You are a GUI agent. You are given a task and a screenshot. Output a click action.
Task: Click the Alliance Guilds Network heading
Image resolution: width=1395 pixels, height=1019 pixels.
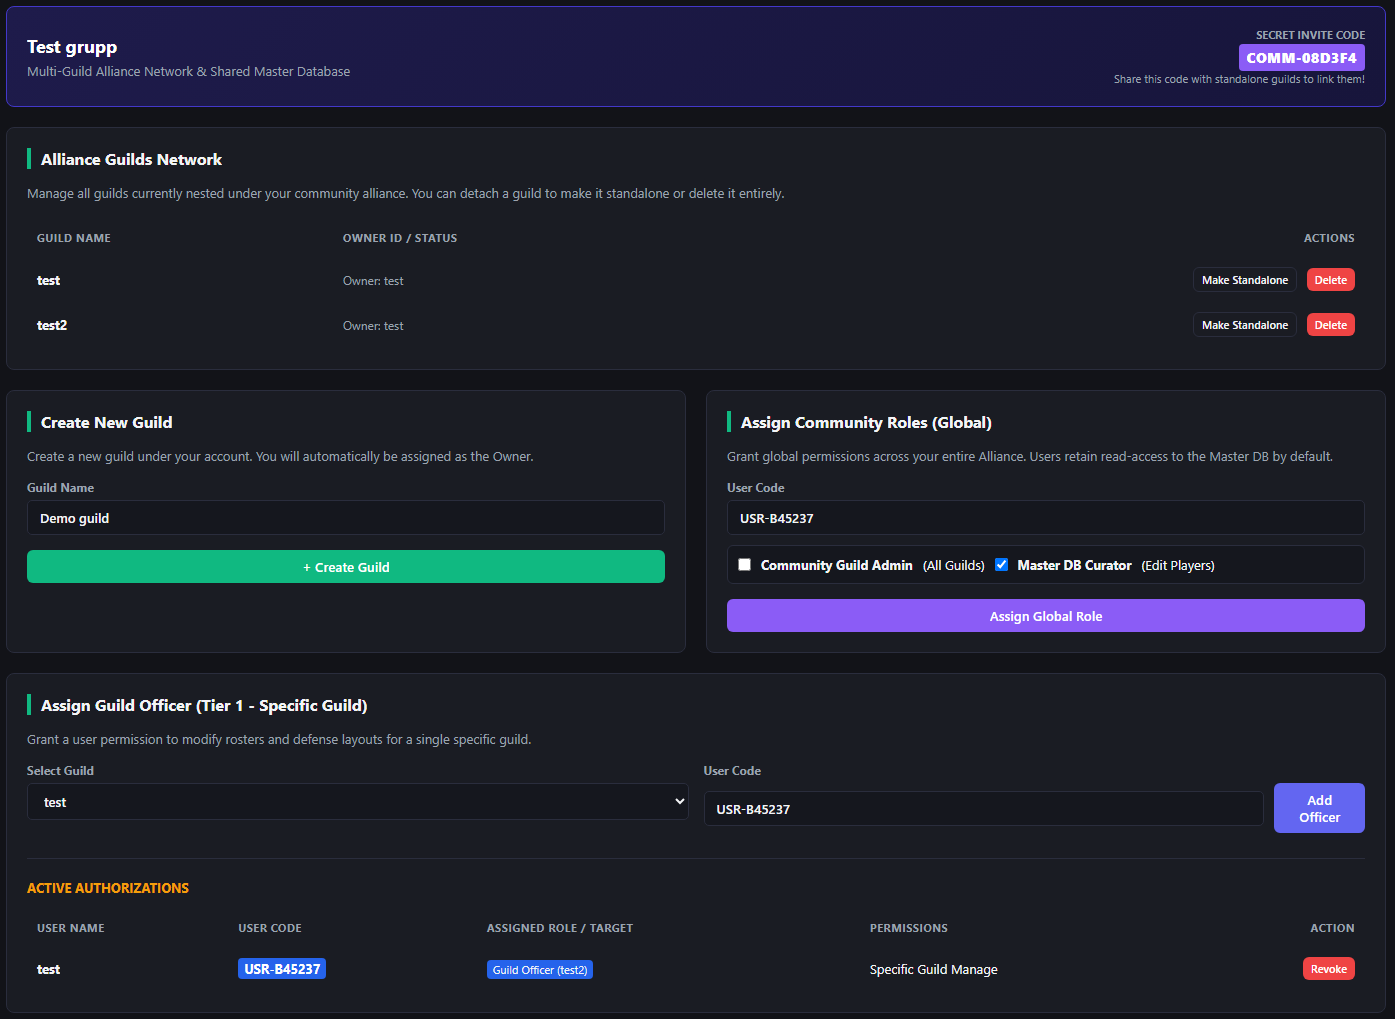tap(132, 159)
